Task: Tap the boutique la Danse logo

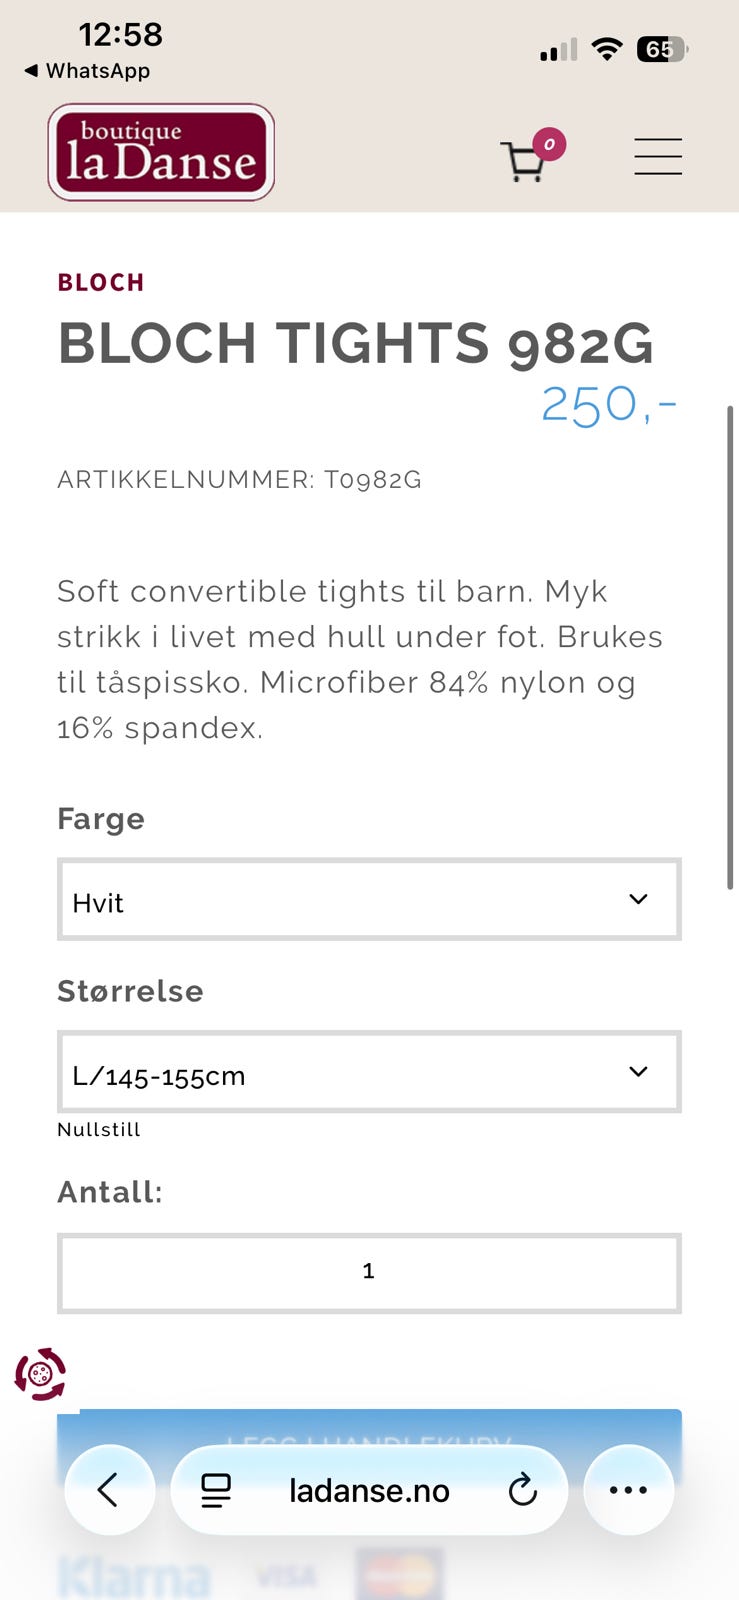Action: [x=159, y=152]
